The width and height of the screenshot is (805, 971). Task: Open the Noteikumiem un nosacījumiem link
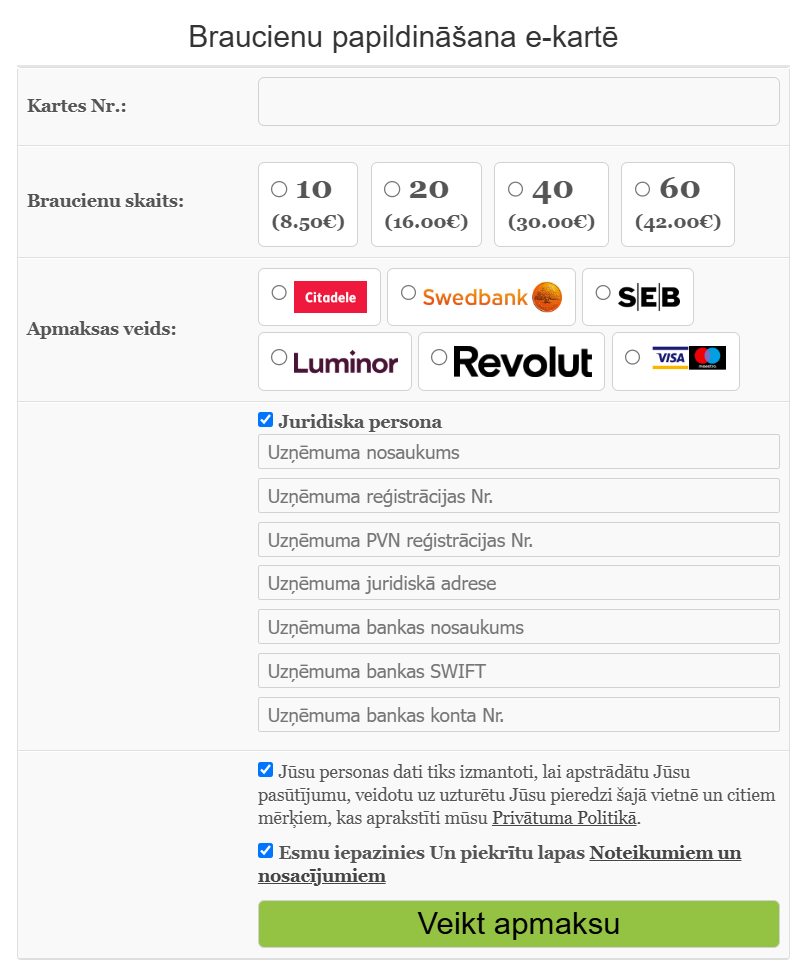point(665,853)
